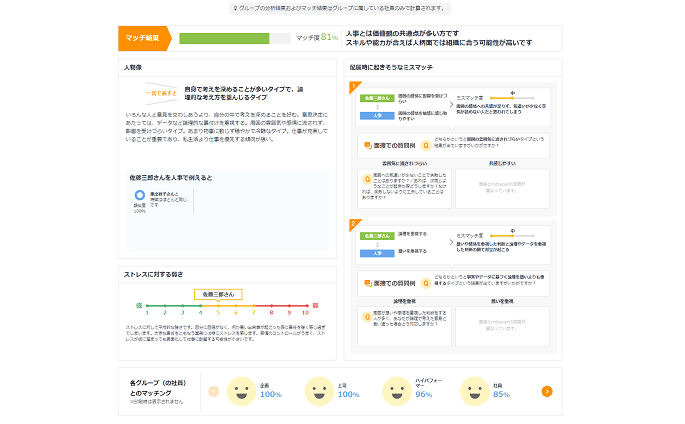
Task: Click the faded previous arrow in group matching
Action: [214, 391]
